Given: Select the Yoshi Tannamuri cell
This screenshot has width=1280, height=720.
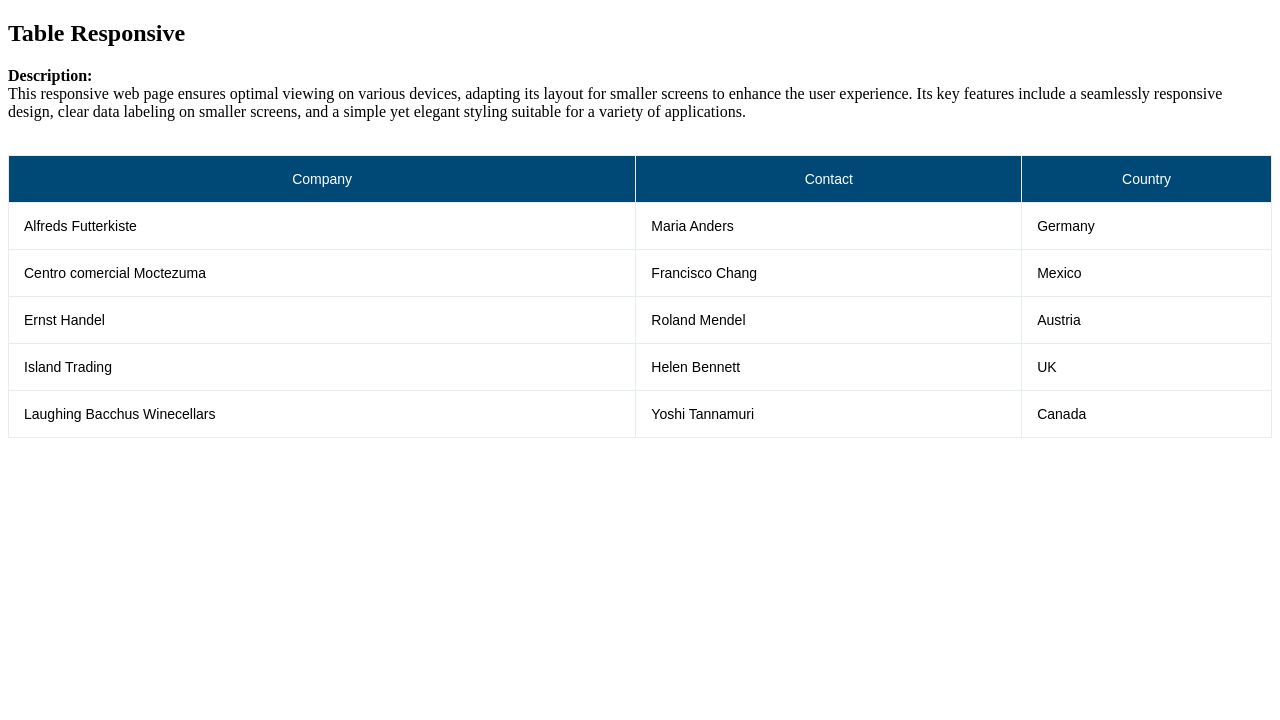Looking at the screenshot, I should tap(829, 414).
